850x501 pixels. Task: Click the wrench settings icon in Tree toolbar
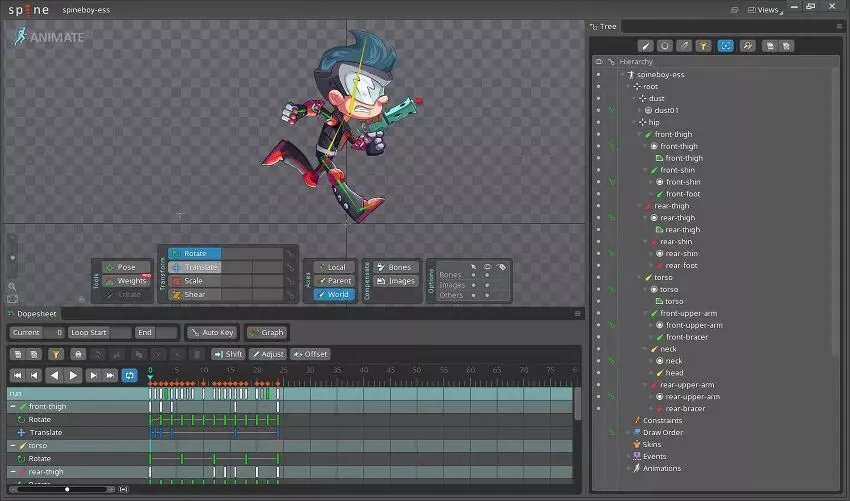[x=748, y=46]
